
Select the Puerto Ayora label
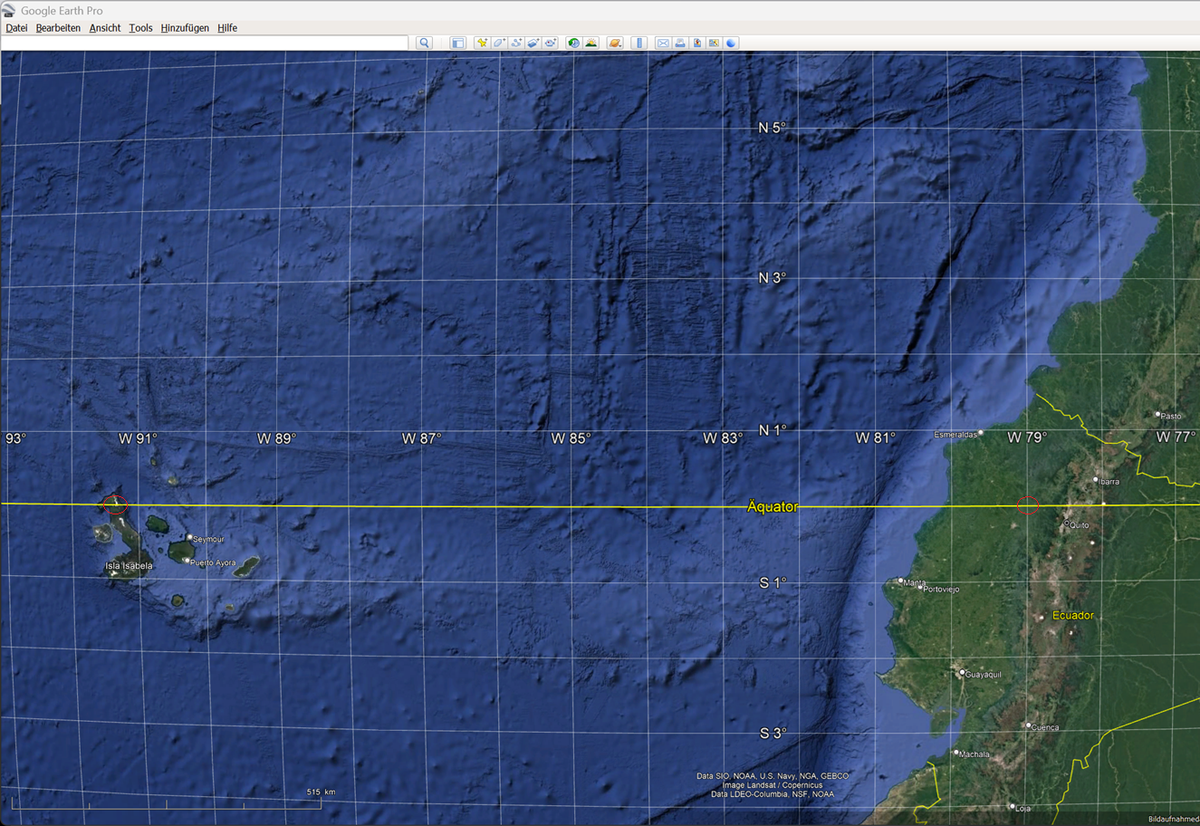(x=213, y=563)
